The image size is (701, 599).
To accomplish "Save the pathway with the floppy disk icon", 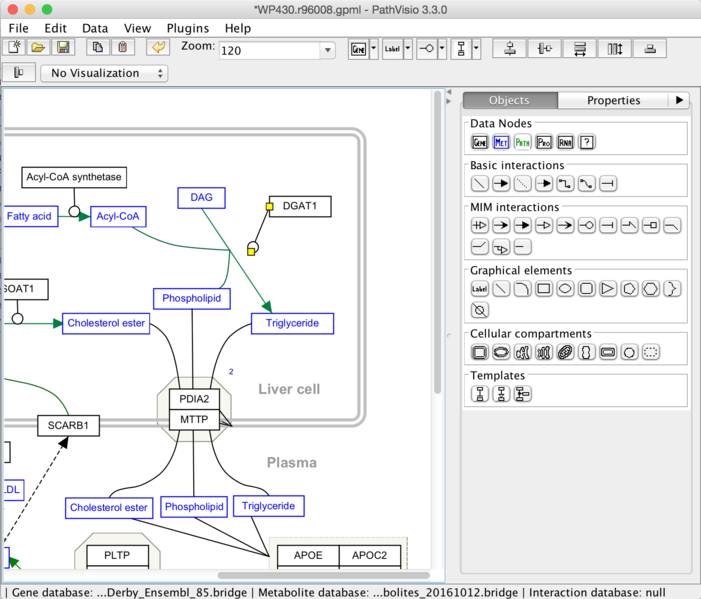I will (63, 47).
